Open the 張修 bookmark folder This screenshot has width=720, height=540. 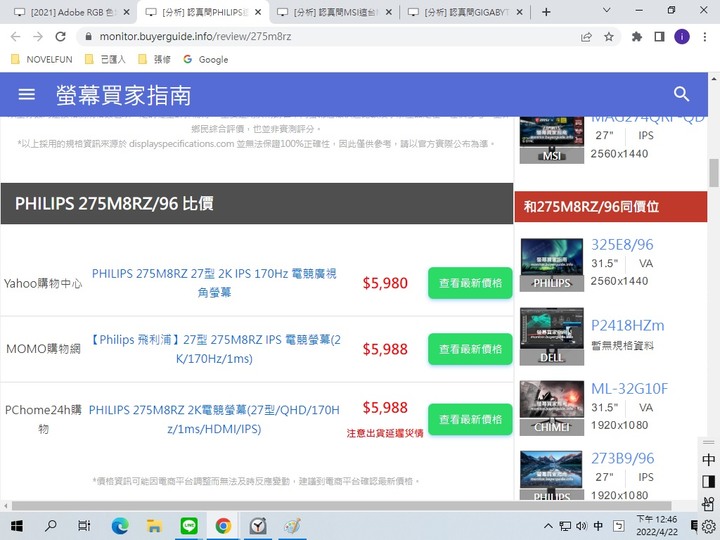(154, 59)
